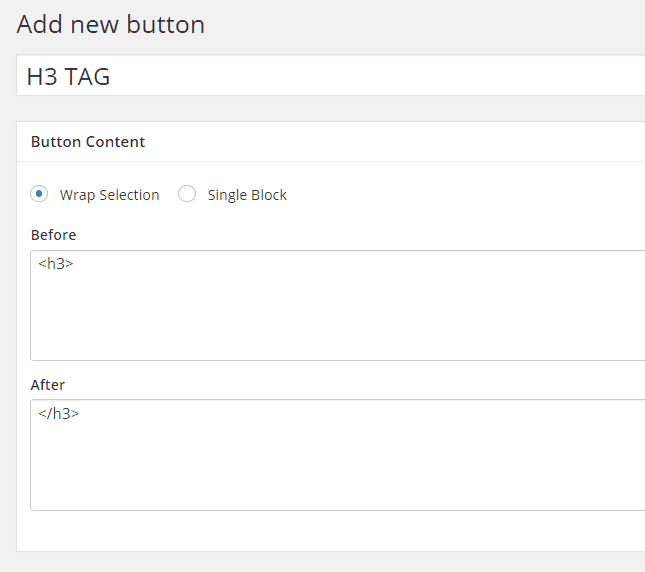Select the Wrap Selection radio button
Viewport: 645px width, 572px height.
[39, 194]
